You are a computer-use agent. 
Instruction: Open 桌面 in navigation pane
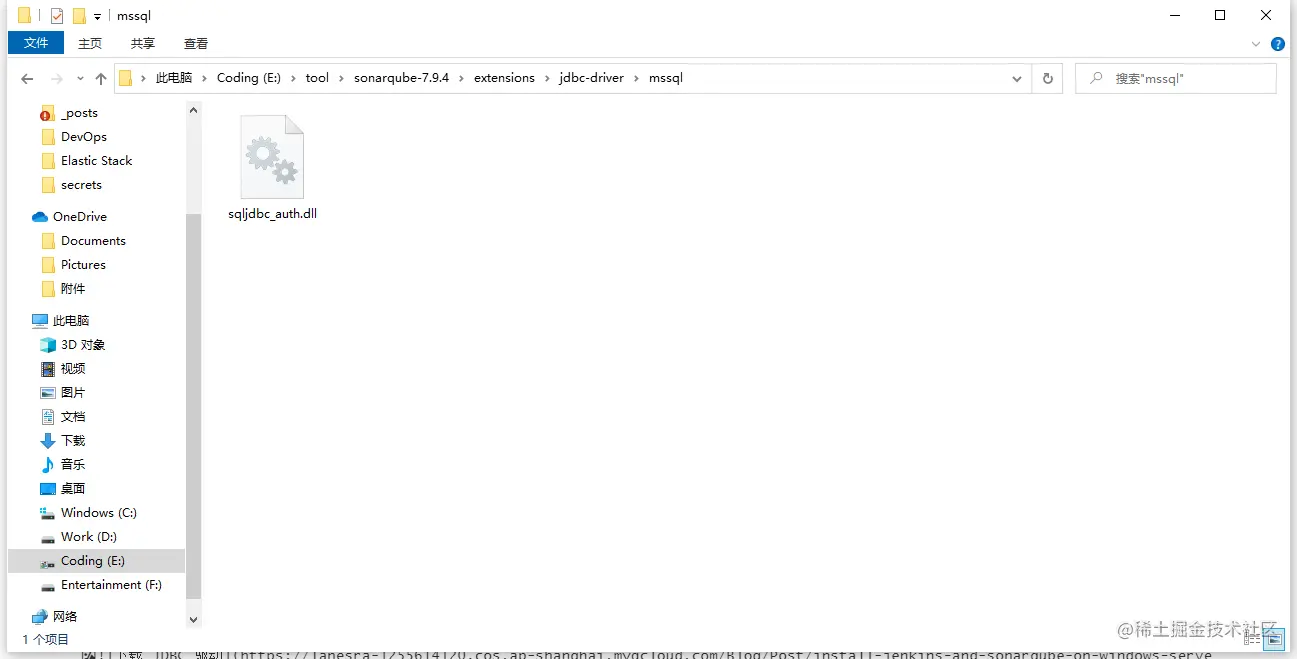click(x=73, y=489)
